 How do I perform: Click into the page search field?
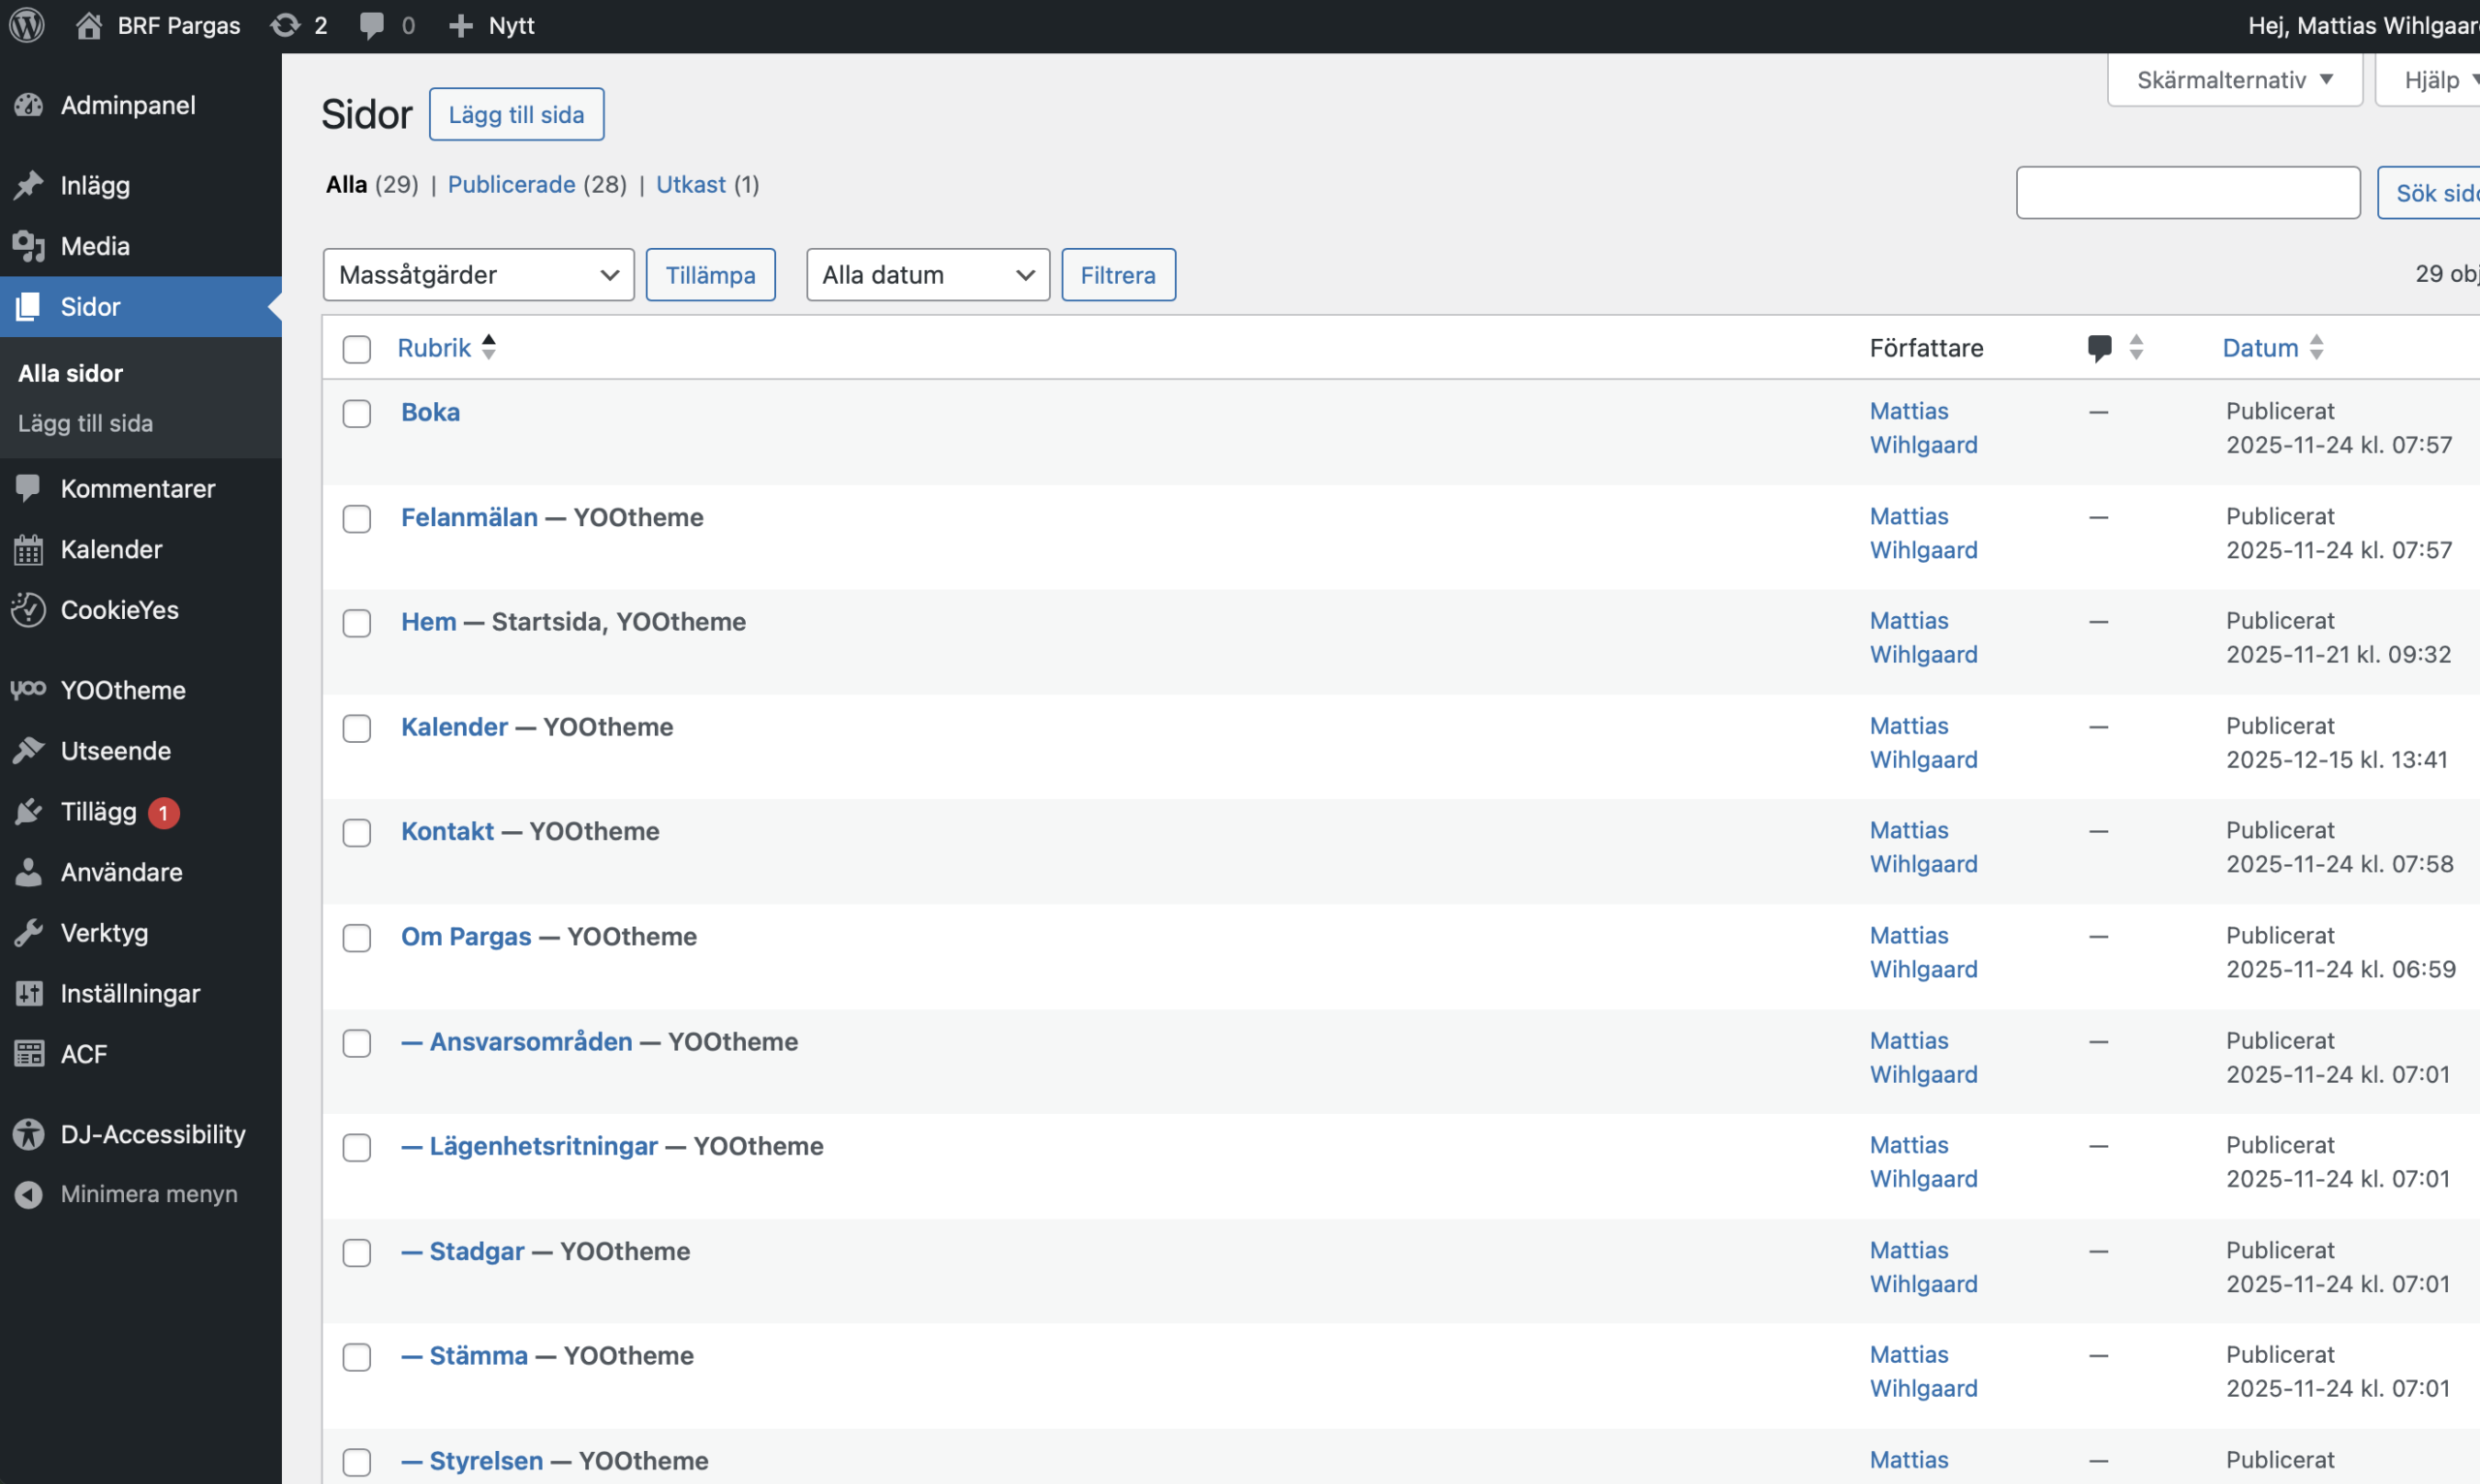2187,193
